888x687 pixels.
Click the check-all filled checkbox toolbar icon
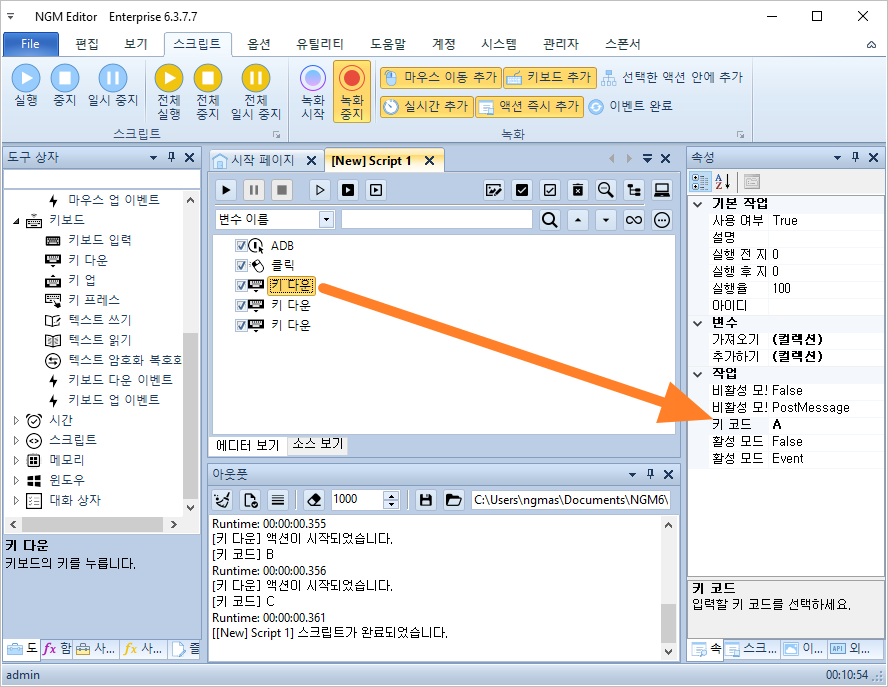pos(522,190)
